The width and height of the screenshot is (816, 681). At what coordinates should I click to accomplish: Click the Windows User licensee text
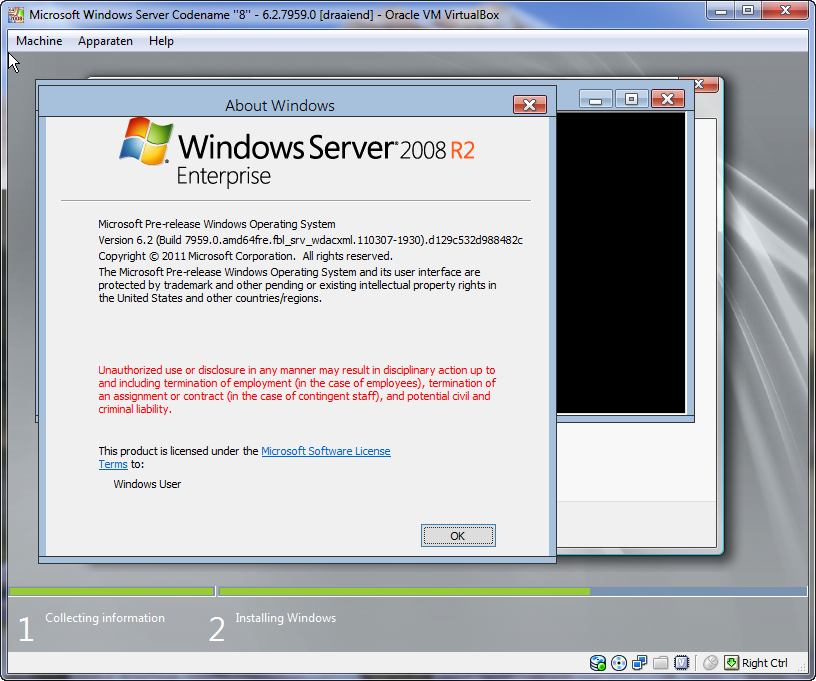(x=147, y=484)
